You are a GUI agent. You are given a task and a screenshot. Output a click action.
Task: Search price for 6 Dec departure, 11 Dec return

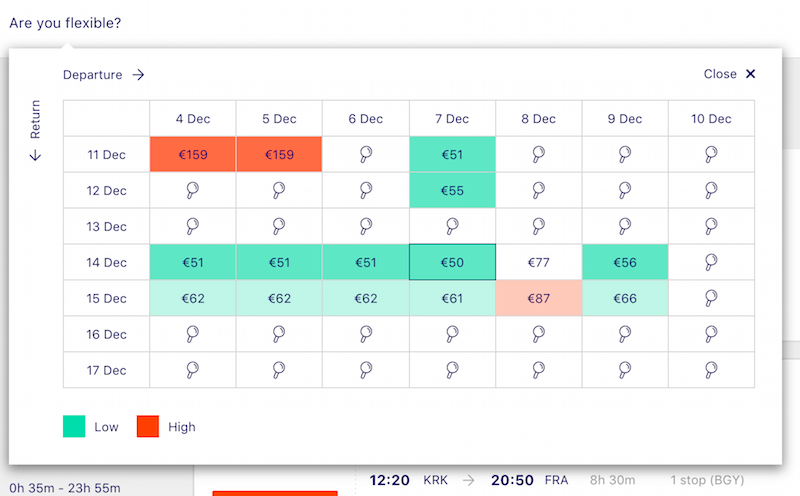click(x=366, y=154)
